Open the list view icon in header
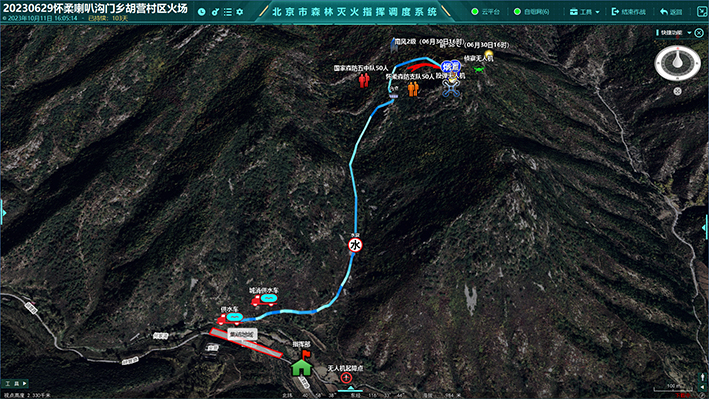The width and height of the screenshot is (709, 399). coord(227,12)
